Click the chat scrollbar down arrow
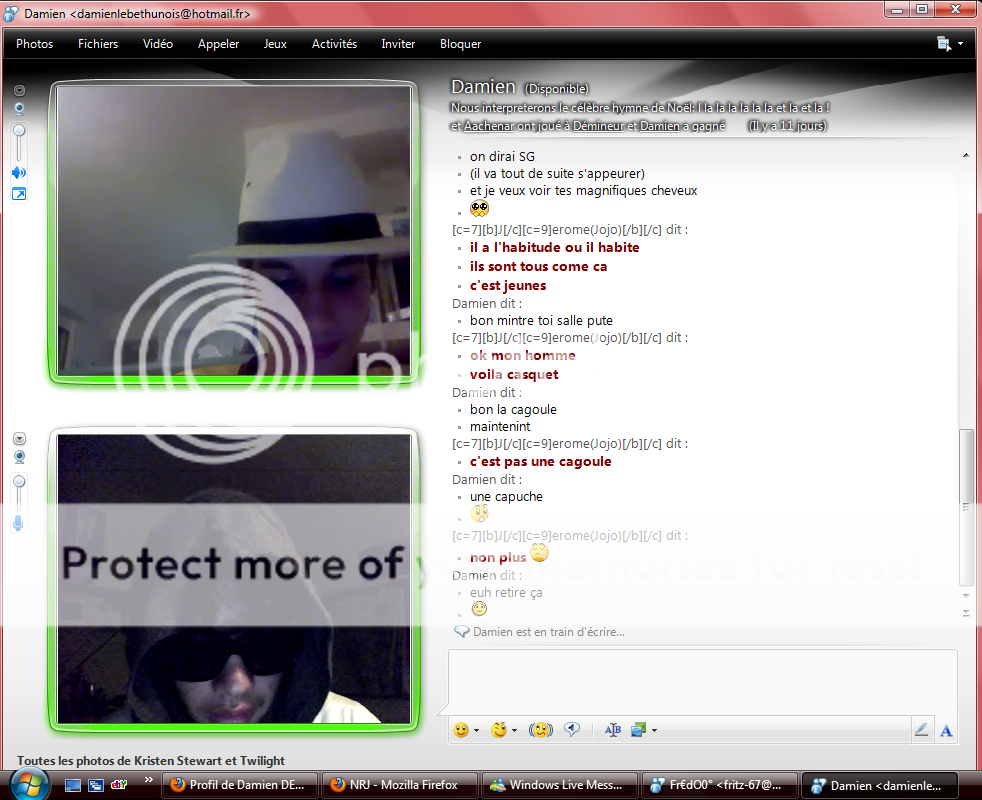The width and height of the screenshot is (982, 800). [x=966, y=596]
